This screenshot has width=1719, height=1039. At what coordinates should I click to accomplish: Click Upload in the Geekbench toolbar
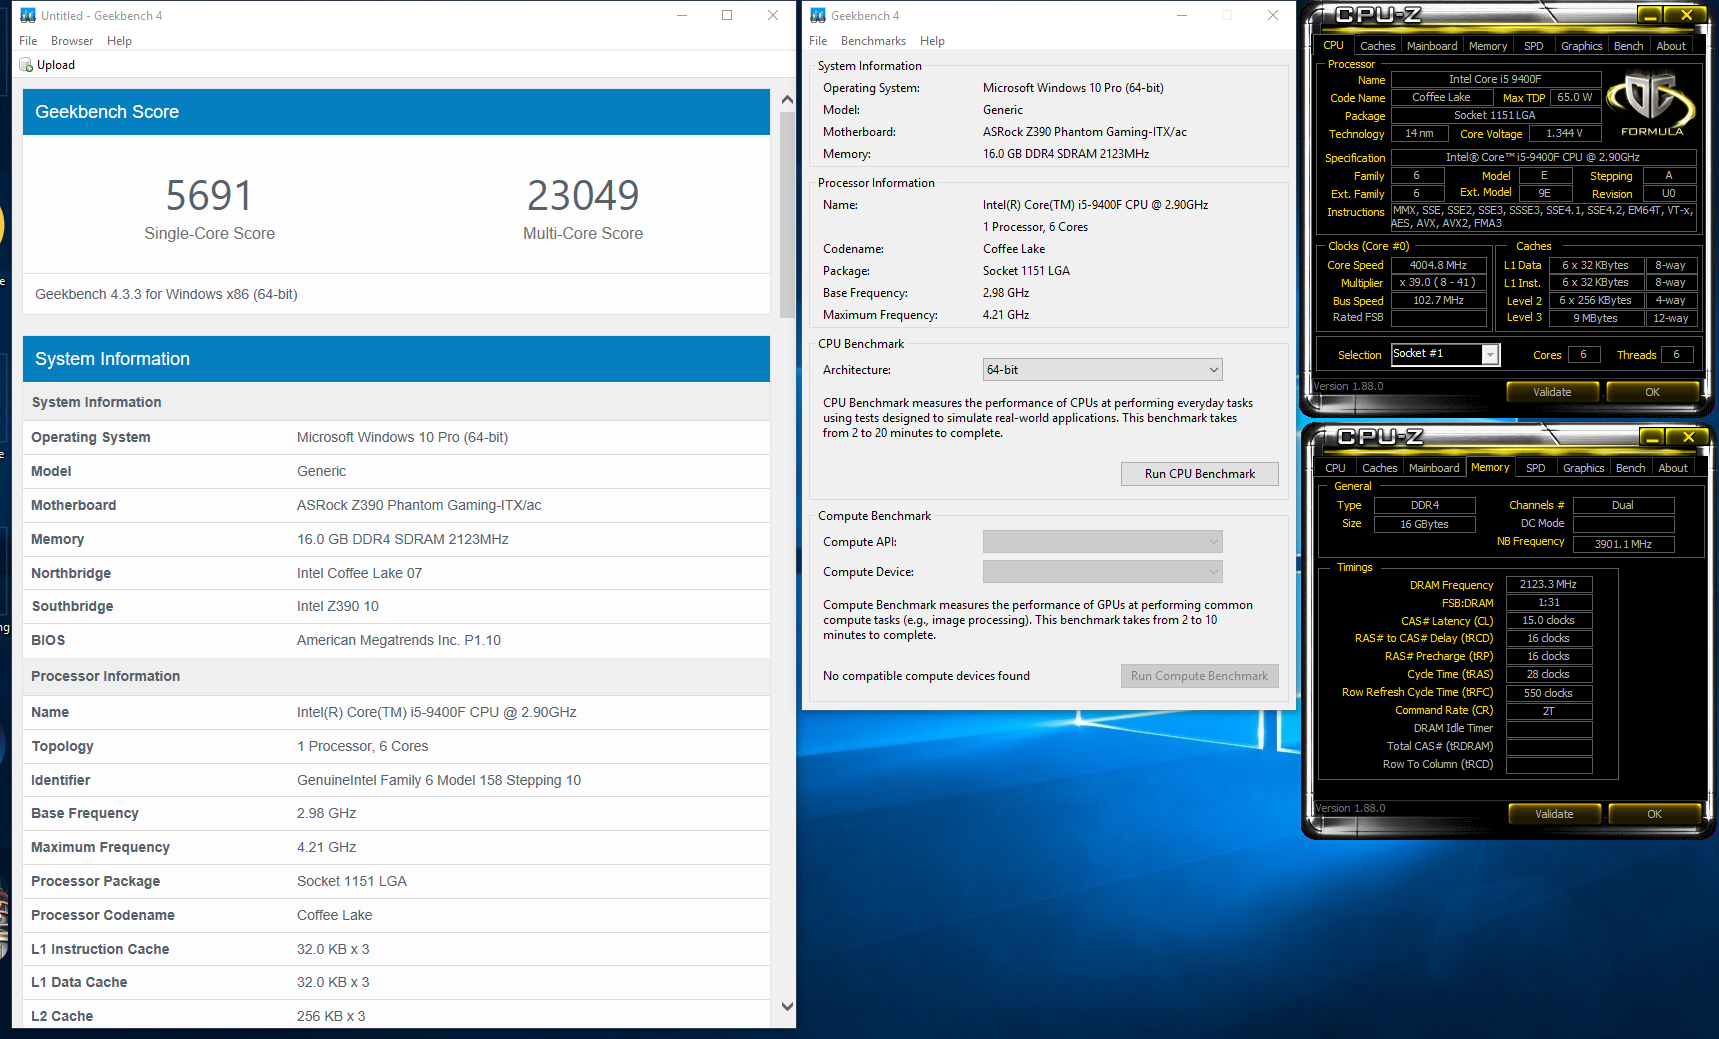click(x=47, y=65)
